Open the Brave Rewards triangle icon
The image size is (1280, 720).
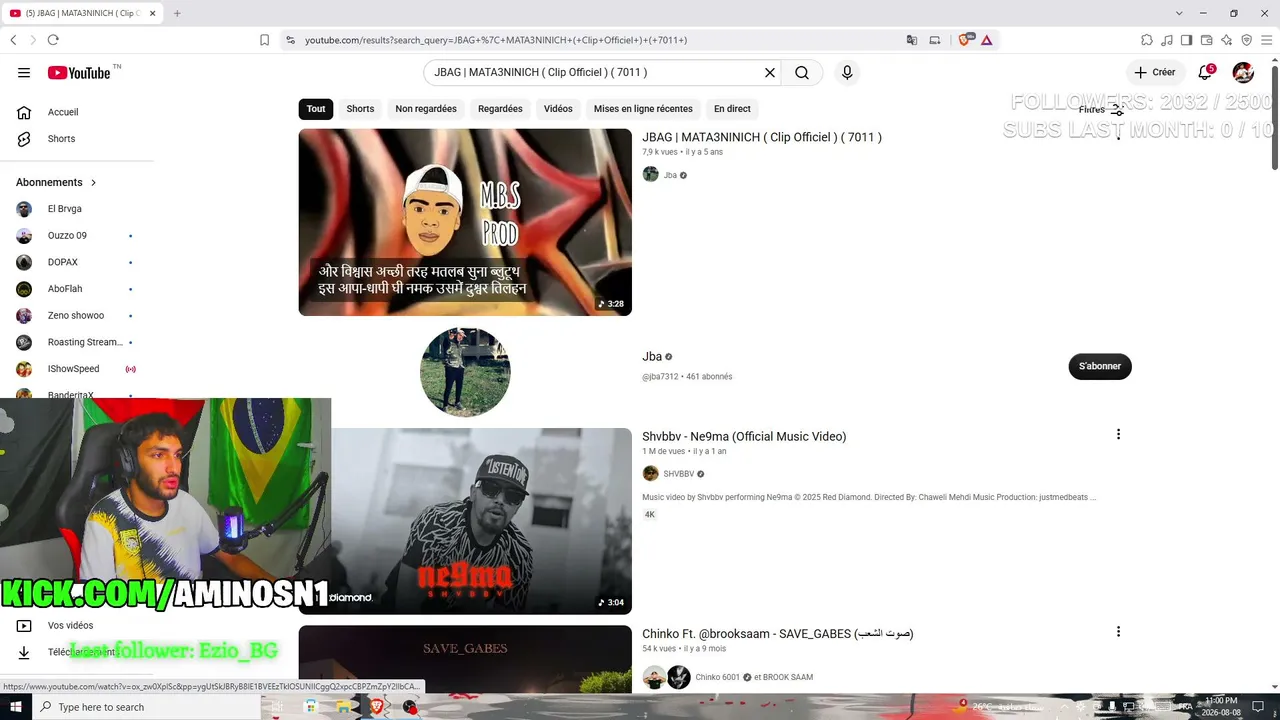[986, 40]
